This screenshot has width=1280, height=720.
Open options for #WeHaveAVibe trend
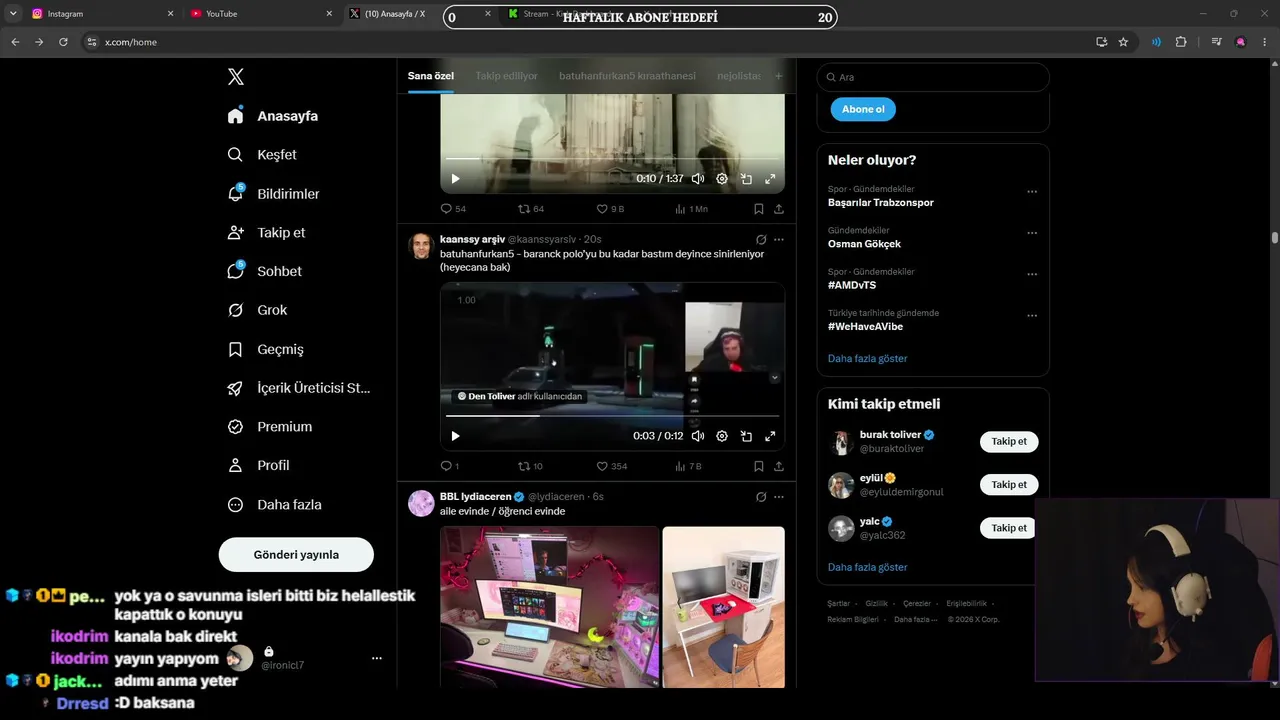(x=1032, y=316)
